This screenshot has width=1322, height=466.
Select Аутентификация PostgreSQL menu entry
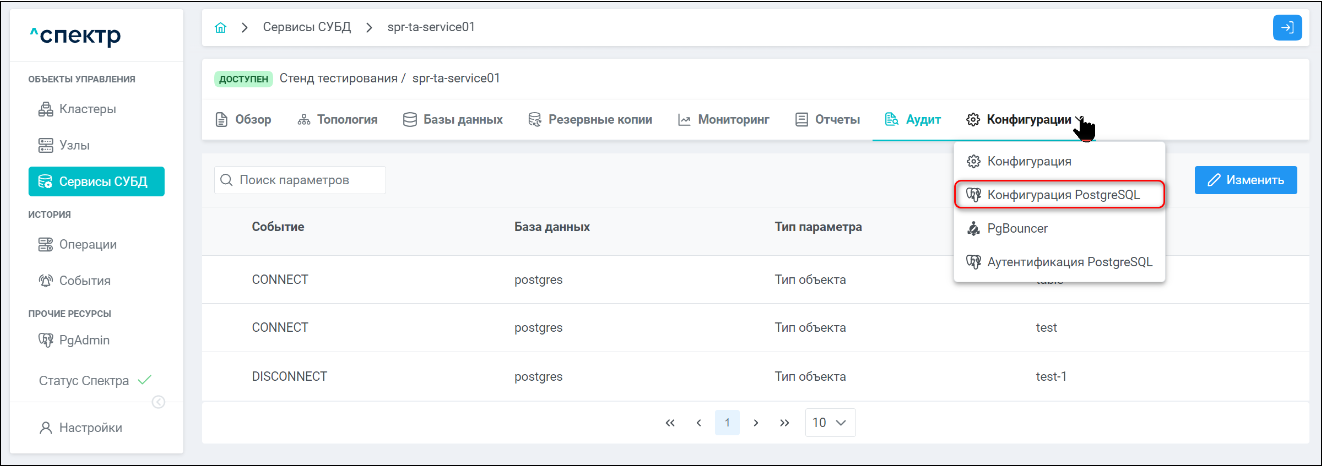point(1069,262)
